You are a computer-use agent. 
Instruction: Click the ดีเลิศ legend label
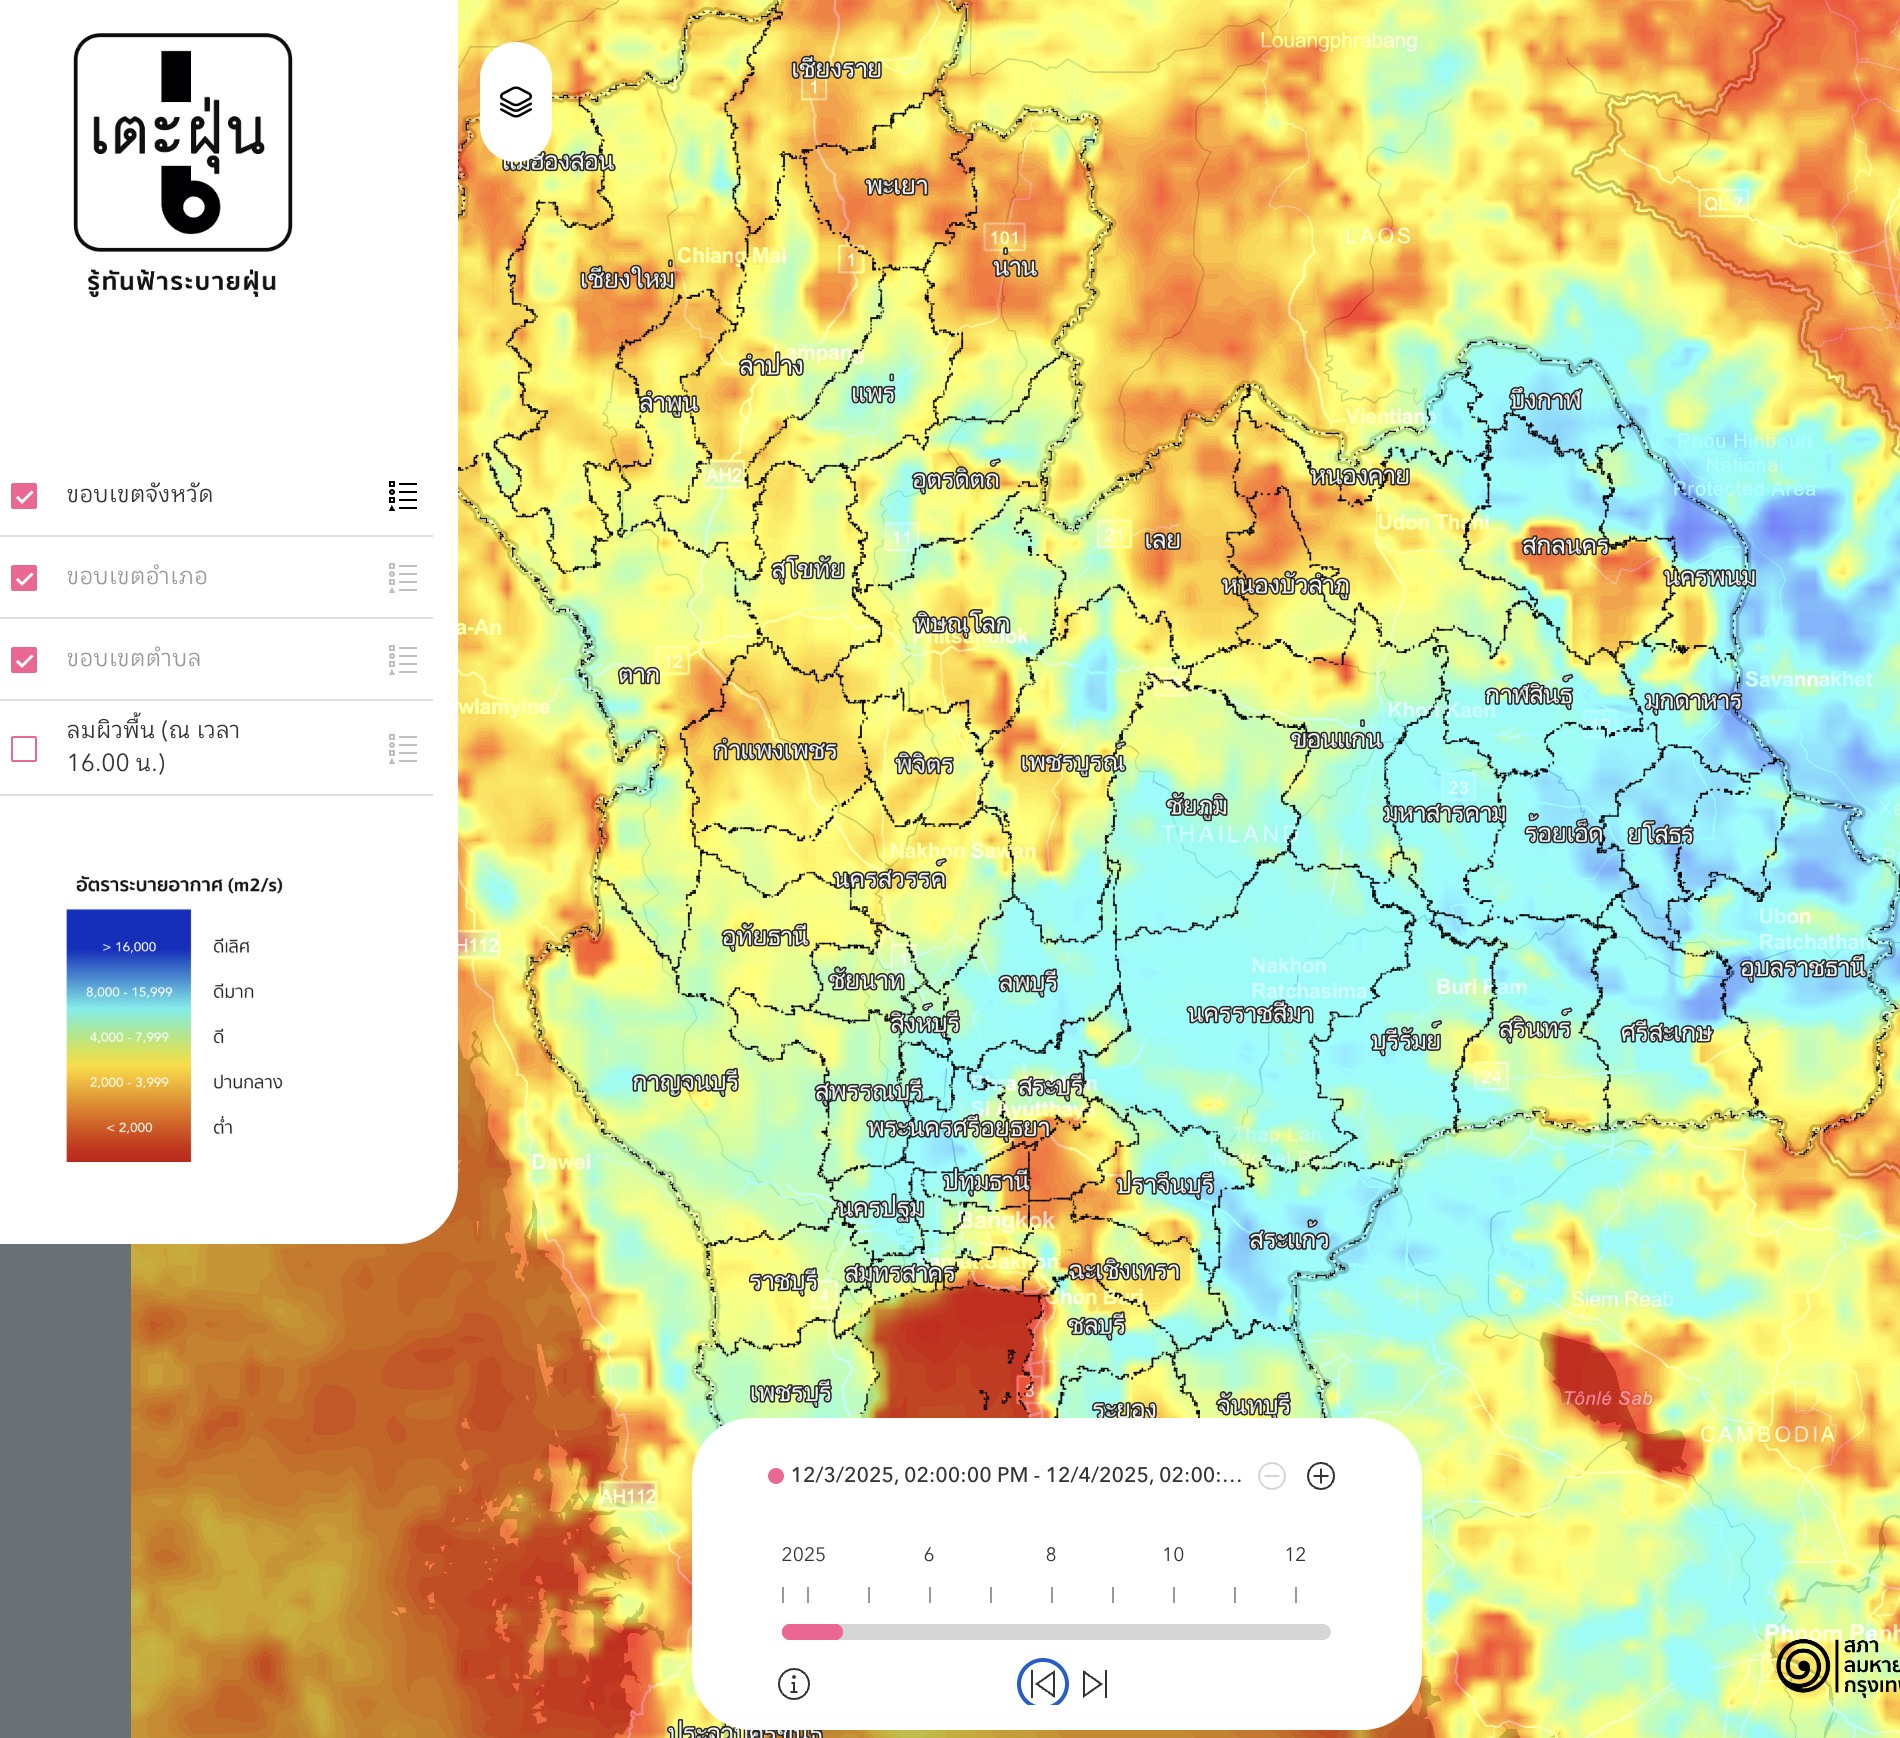click(x=231, y=946)
